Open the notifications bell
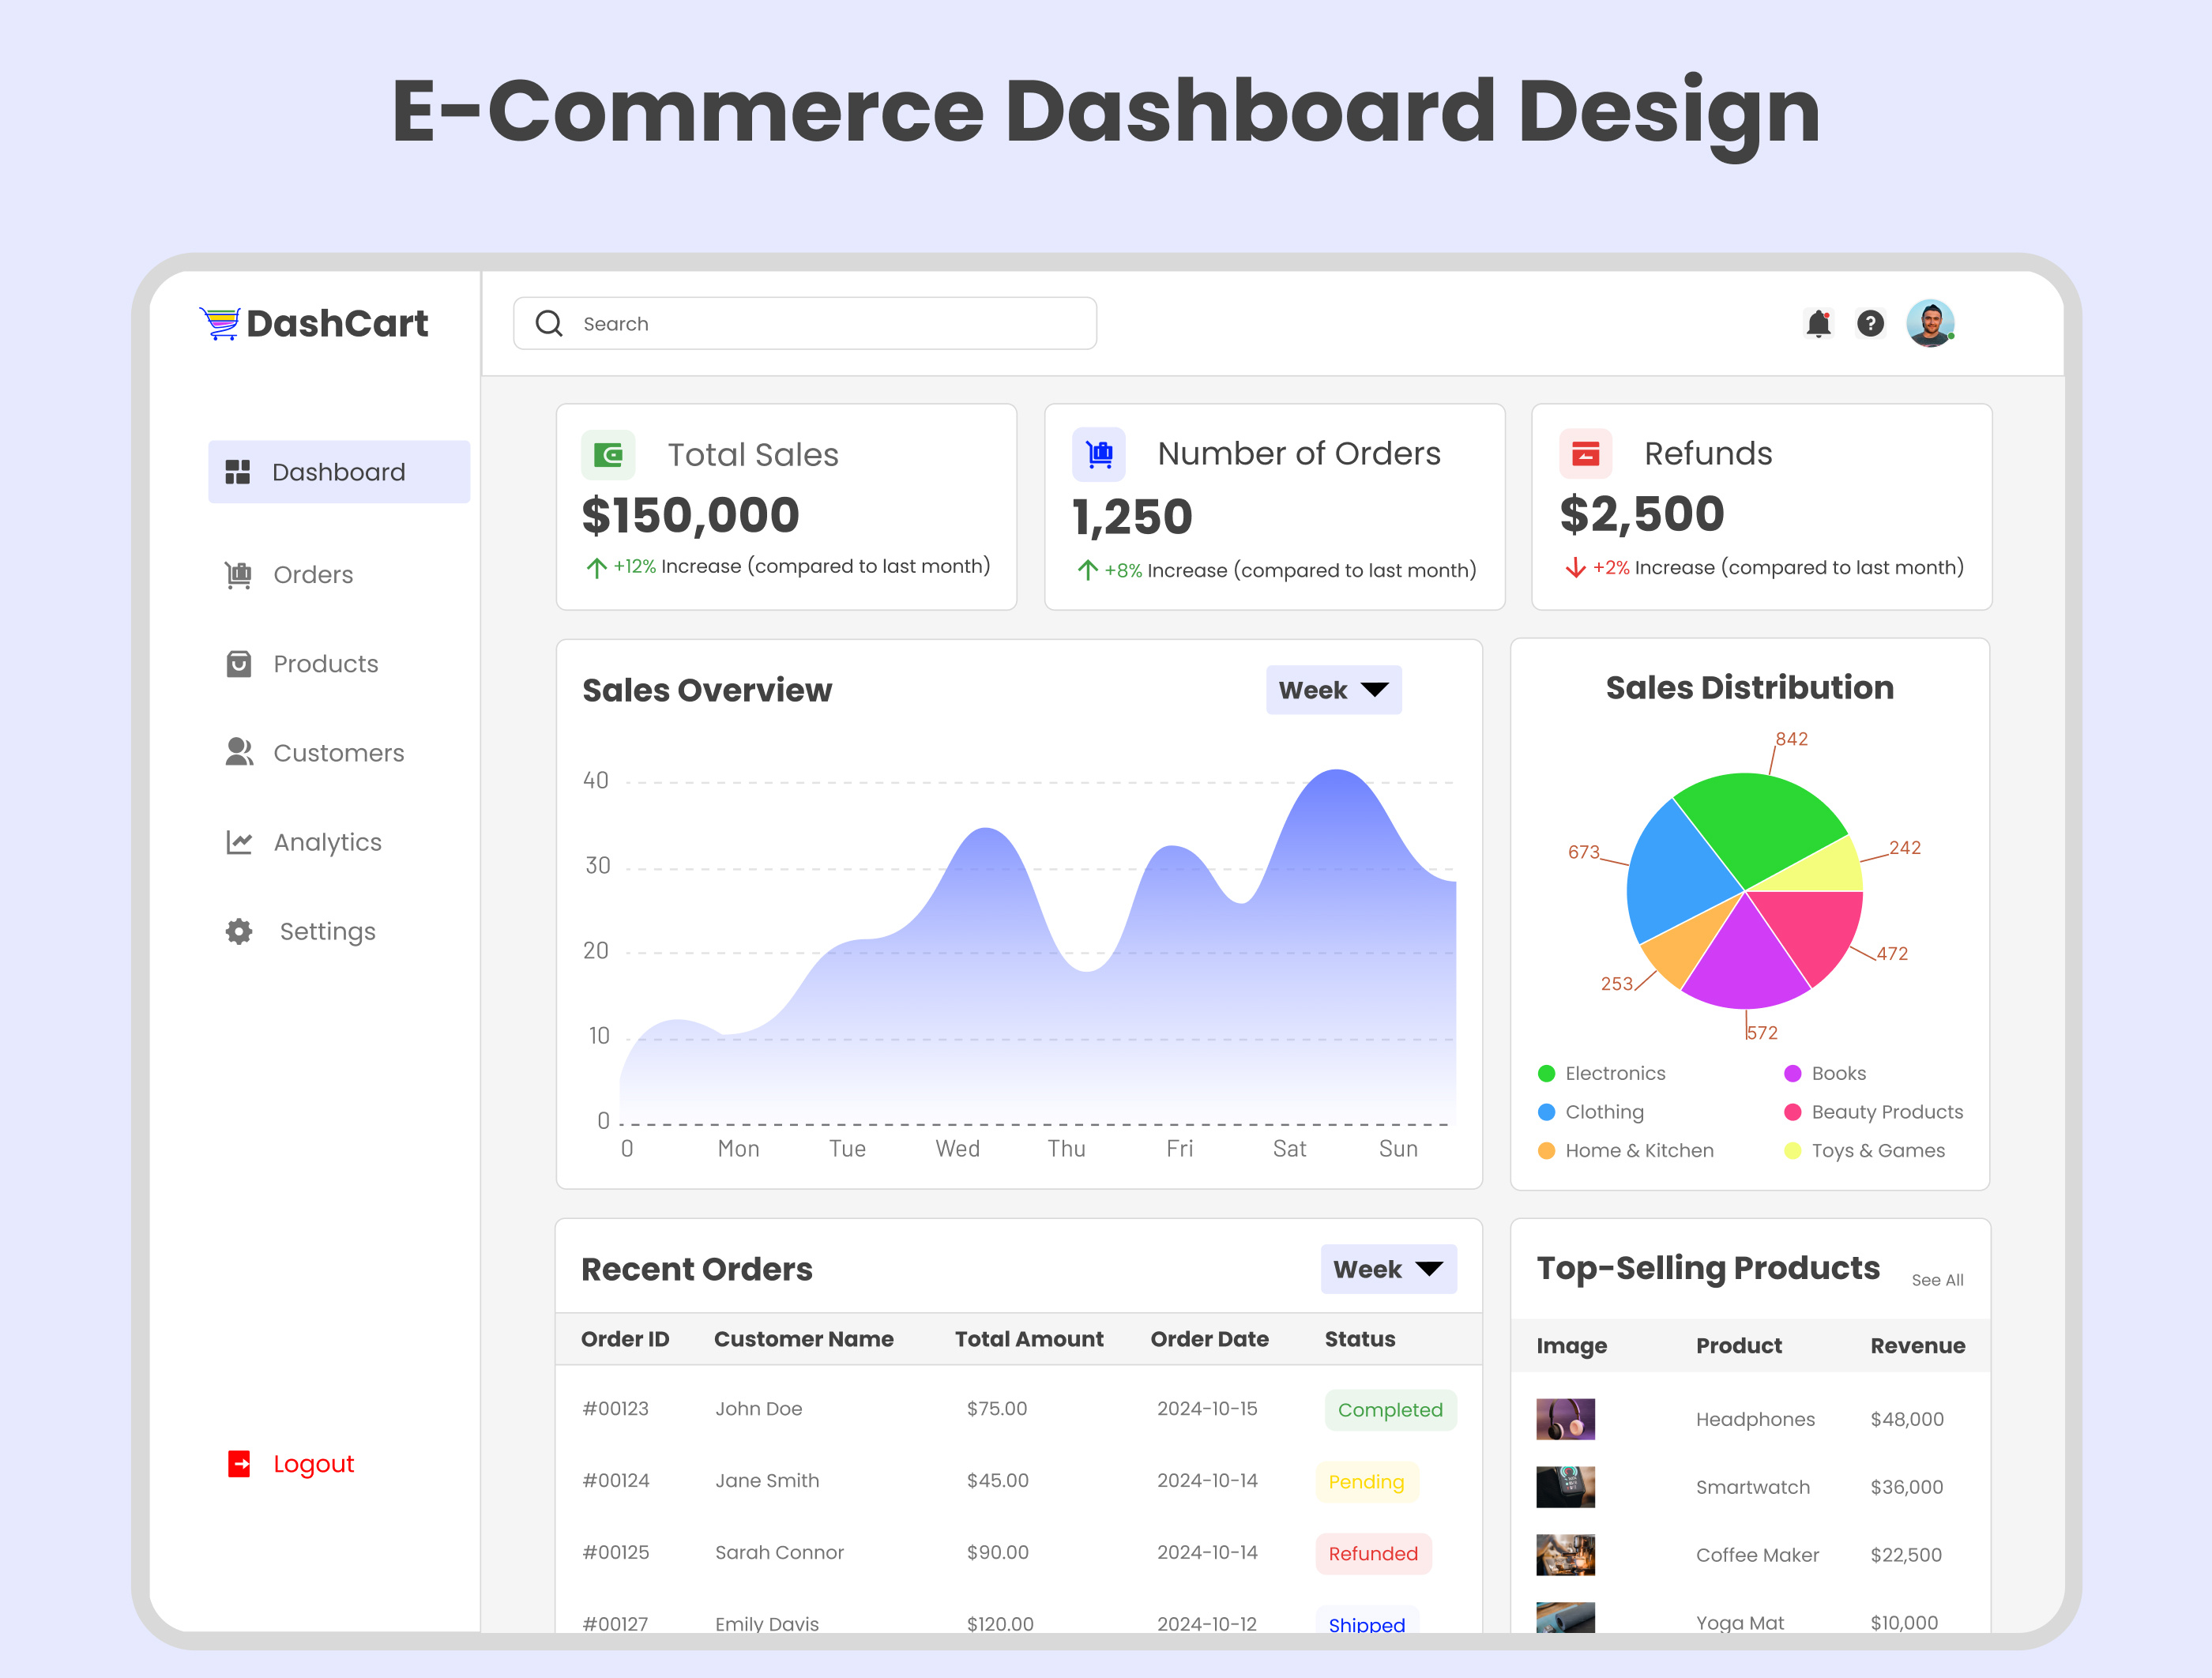Viewport: 2212px width, 1678px height. click(1820, 323)
